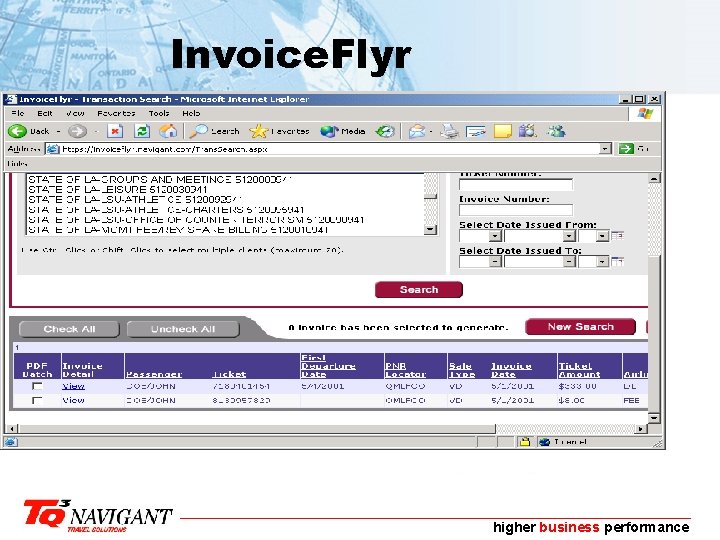Open the View menu
This screenshot has width=720, height=540.
[75, 113]
